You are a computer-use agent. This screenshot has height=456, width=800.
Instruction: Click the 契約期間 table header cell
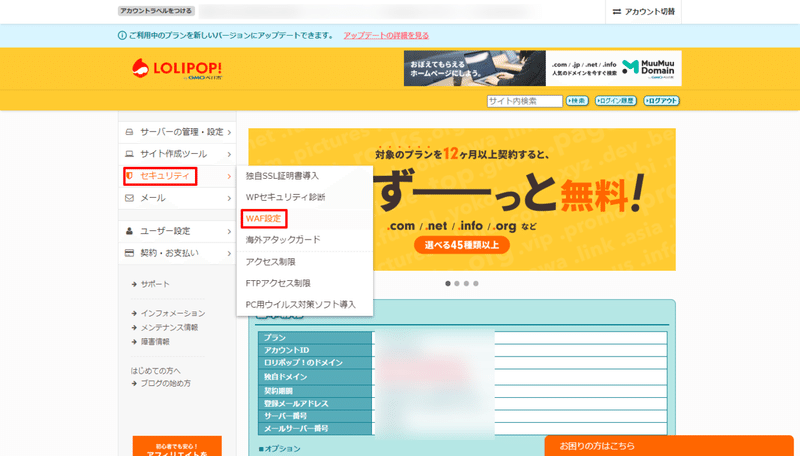pyautogui.click(x=315, y=391)
